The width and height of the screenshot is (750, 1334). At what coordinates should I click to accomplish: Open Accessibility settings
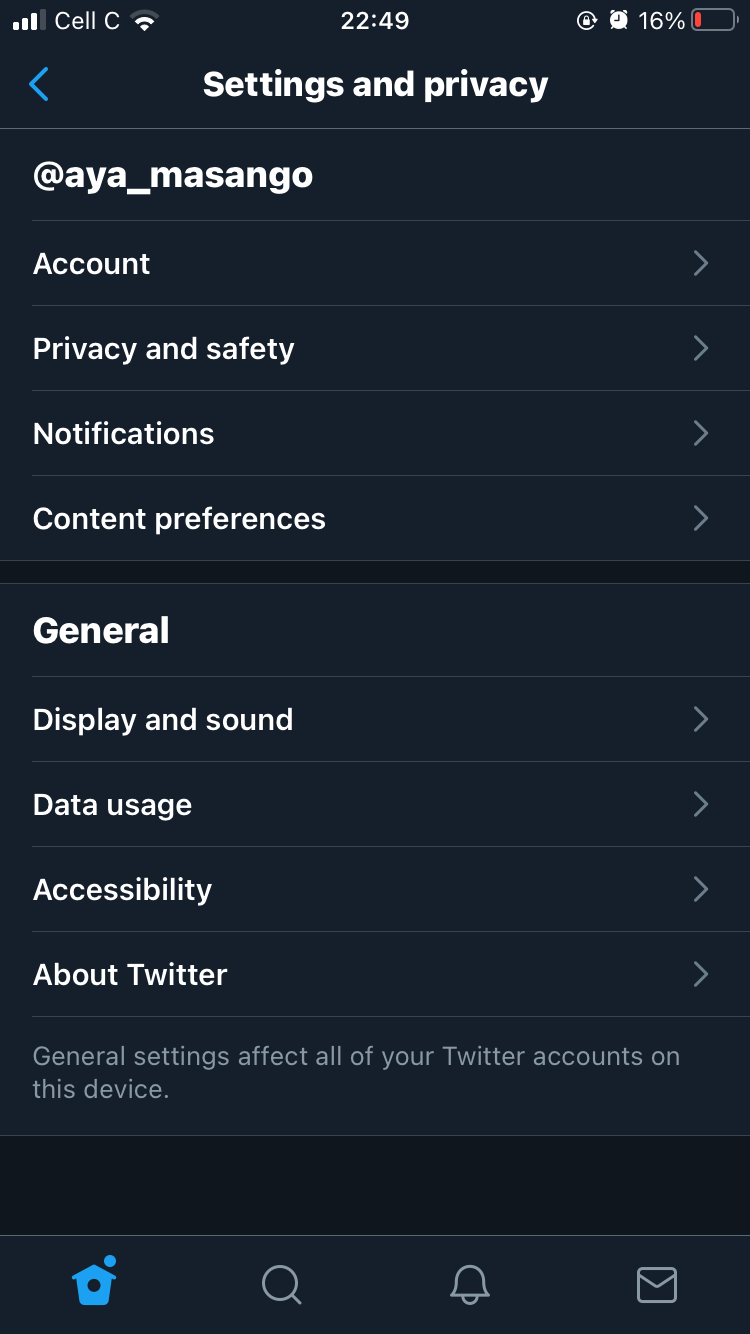point(122,889)
